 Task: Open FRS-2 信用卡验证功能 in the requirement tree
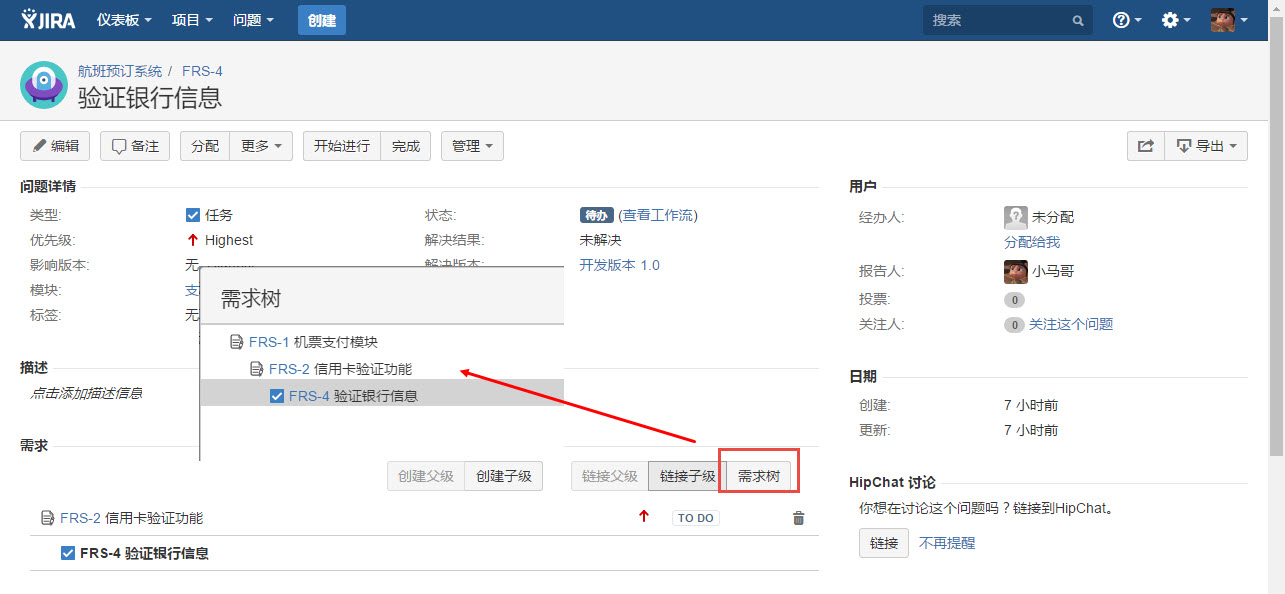[340, 369]
